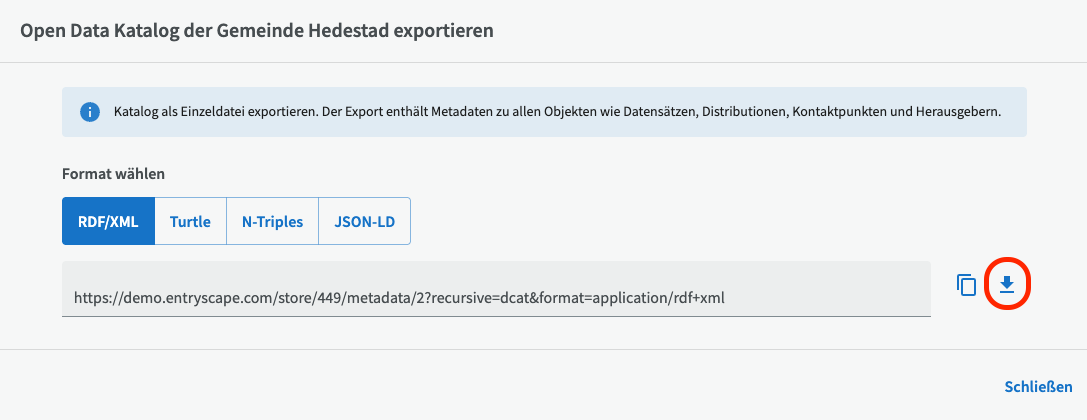This screenshot has height=420, width=1087.
Task: Copy the export URL to clipboard
Action: point(966,285)
